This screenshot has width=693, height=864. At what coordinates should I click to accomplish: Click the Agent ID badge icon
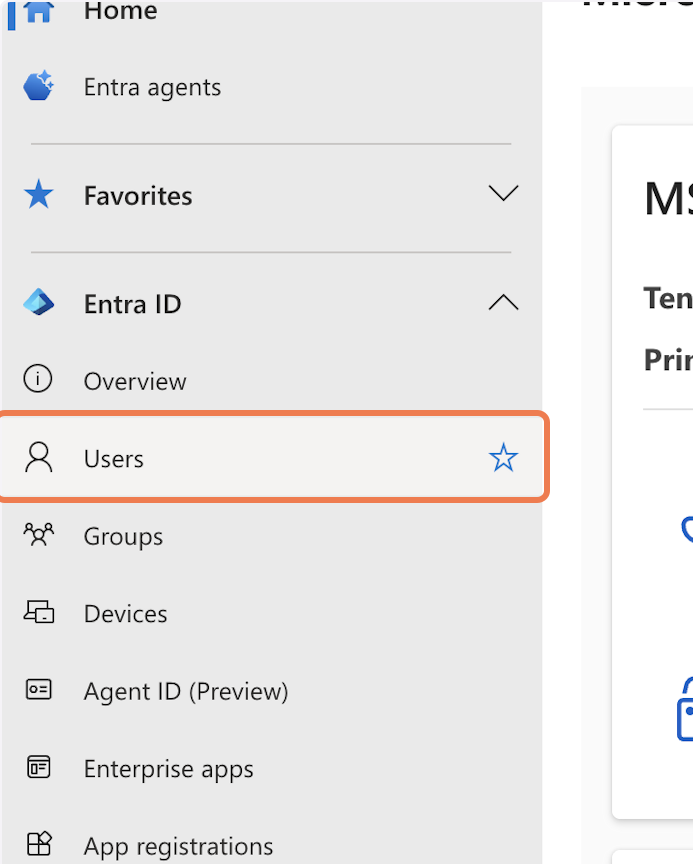tap(38, 690)
